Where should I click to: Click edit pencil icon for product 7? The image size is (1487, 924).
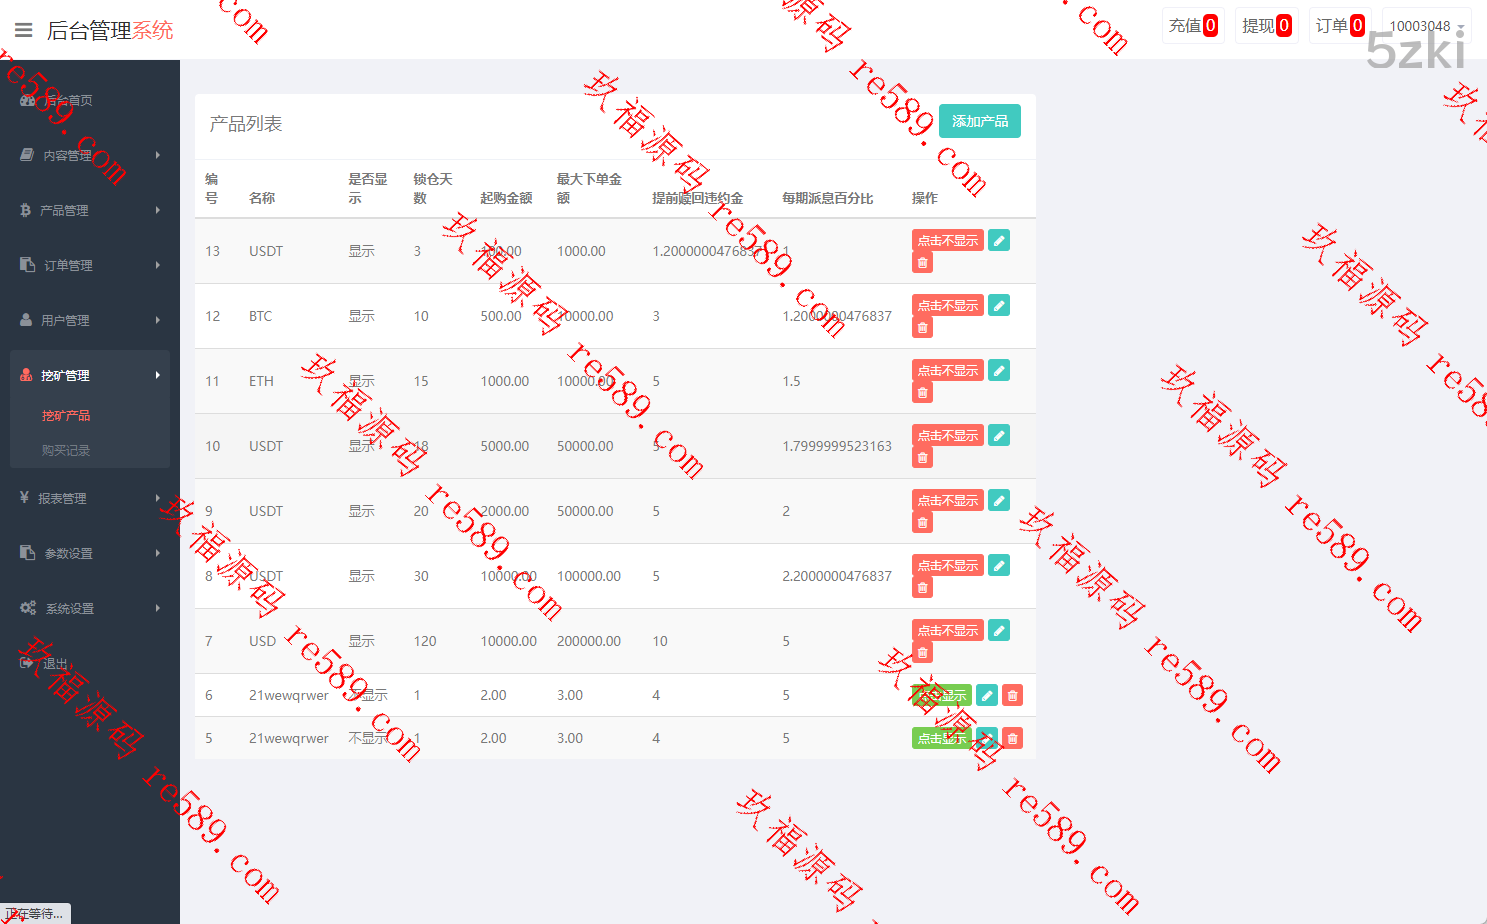(998, 630)
